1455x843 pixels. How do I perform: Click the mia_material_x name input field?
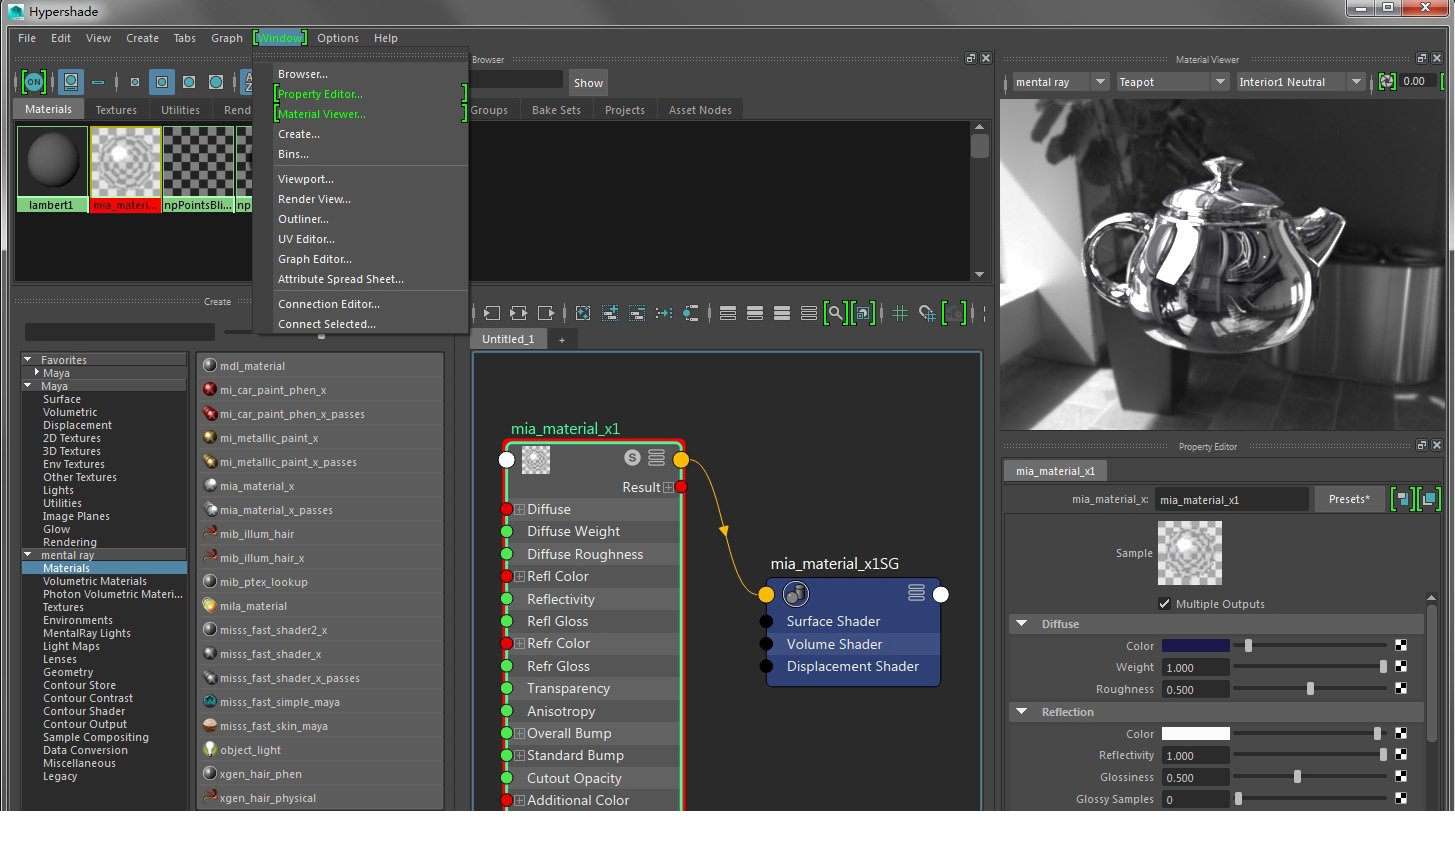pyautogui.click(x=1231, y=499)
